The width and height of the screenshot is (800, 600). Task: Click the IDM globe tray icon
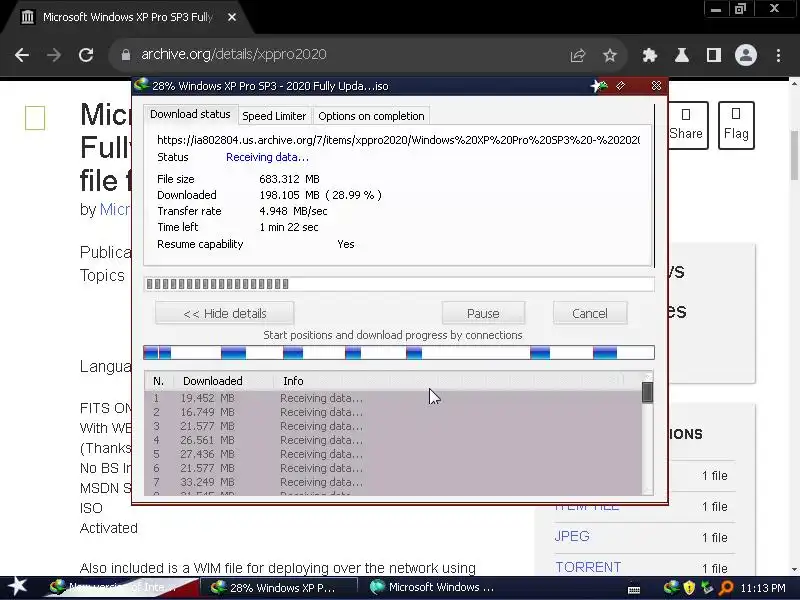click(671, 588)
